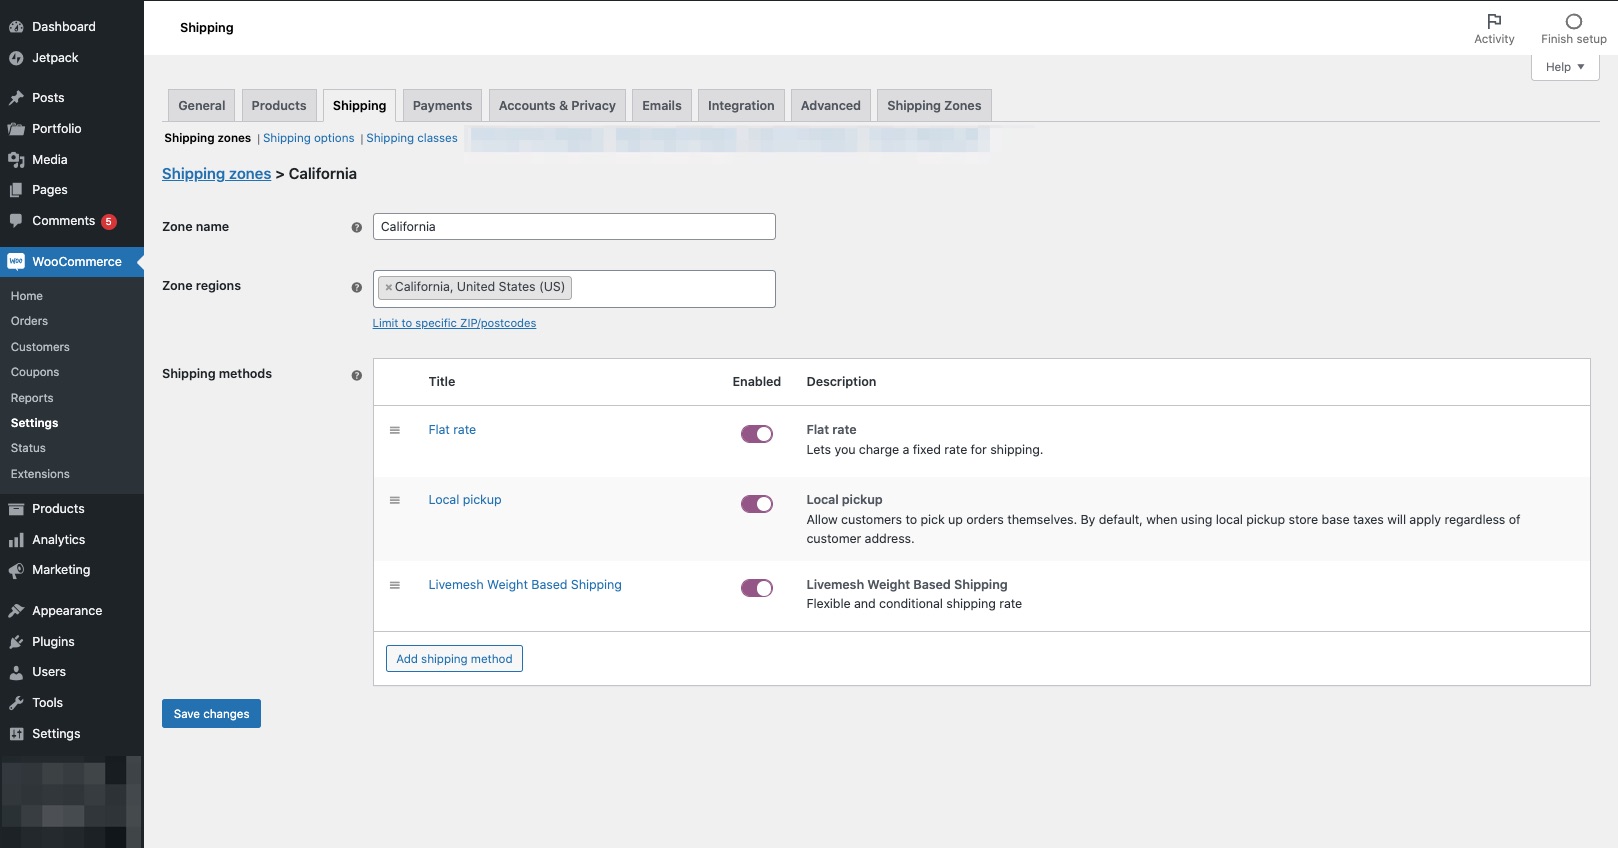This screenshot has width=1618, height=848.
Task: Click the Shipping methods help icon
Action: [356, 376]
